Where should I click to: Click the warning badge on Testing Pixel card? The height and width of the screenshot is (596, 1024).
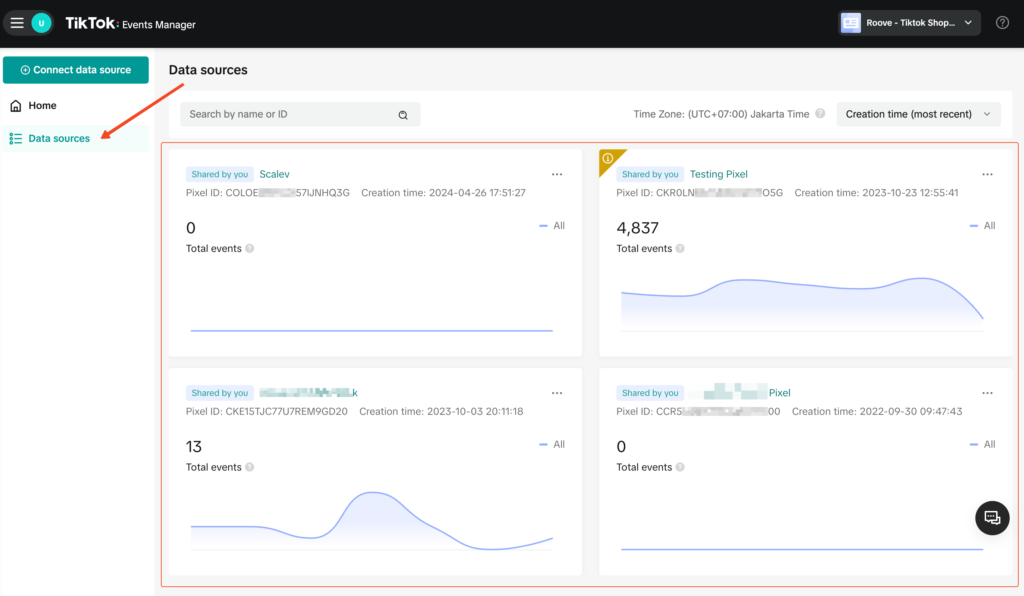coord(609,159)
